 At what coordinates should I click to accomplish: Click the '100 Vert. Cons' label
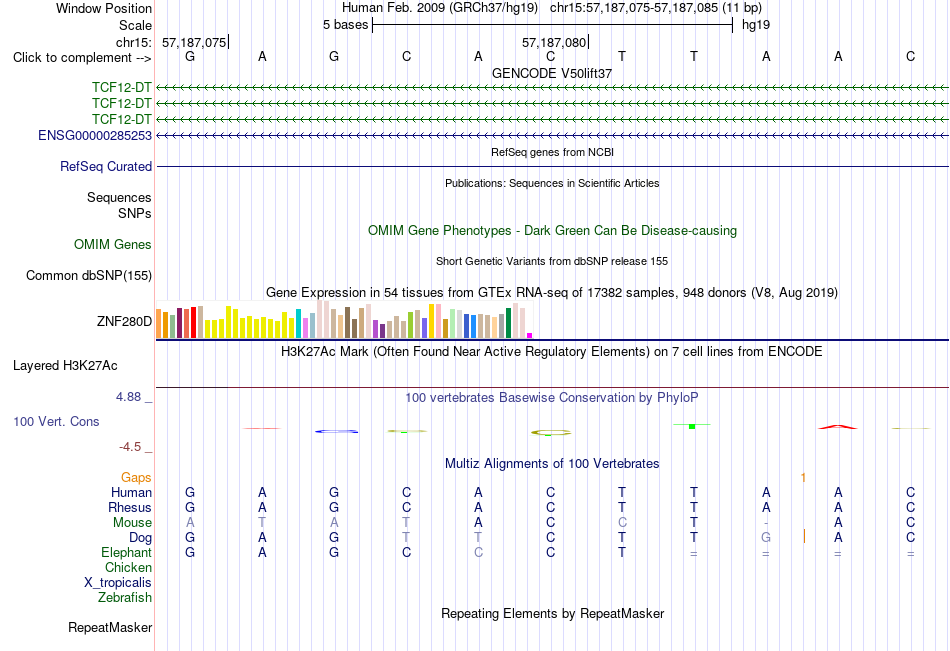(56, 421)
